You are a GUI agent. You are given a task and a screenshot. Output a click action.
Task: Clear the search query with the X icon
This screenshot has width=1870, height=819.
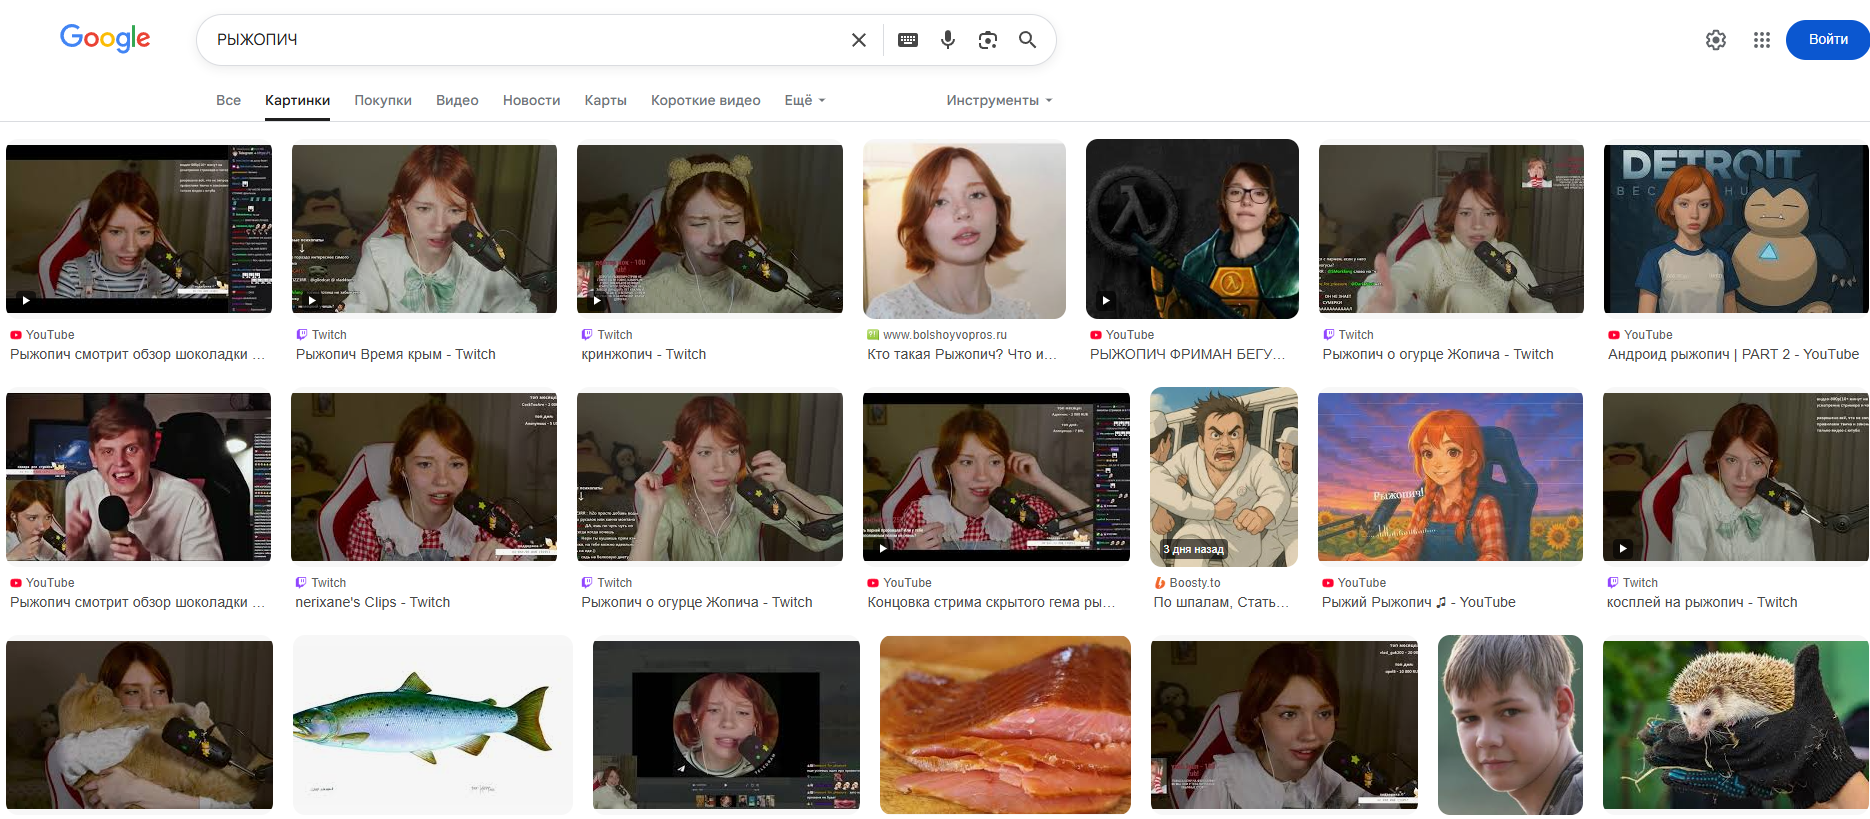[859, 40]
